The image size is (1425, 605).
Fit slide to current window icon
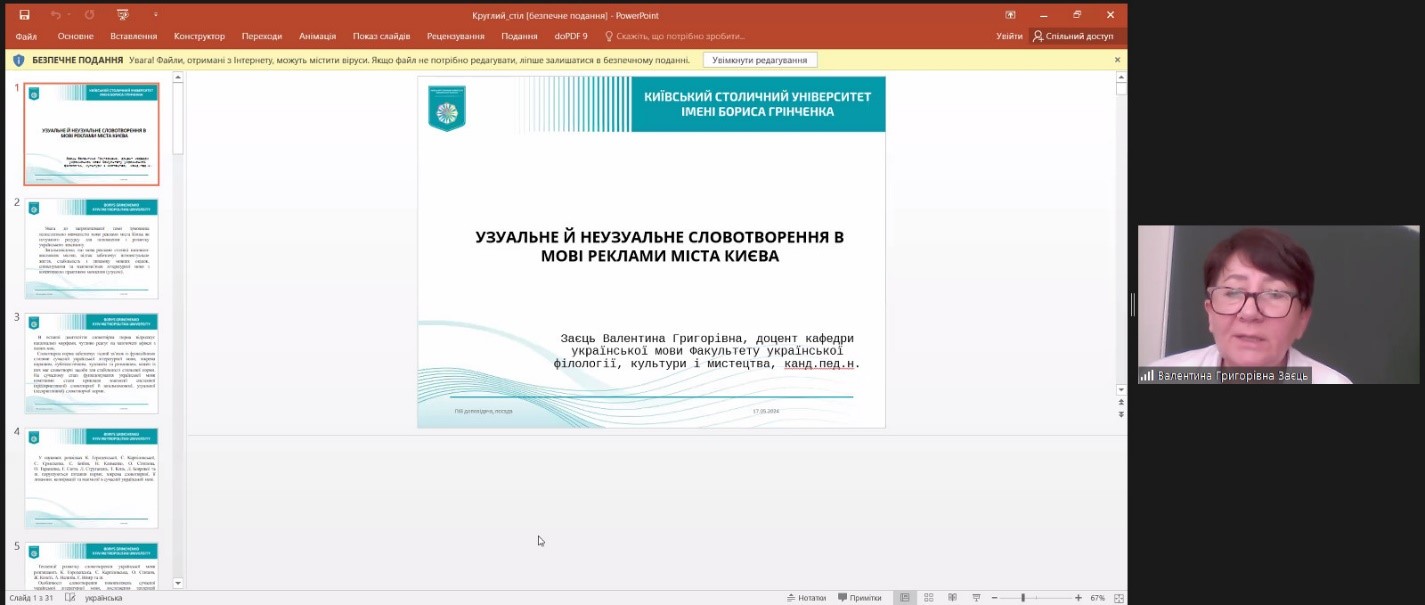pyautogui.click(x=1117, y=597)
